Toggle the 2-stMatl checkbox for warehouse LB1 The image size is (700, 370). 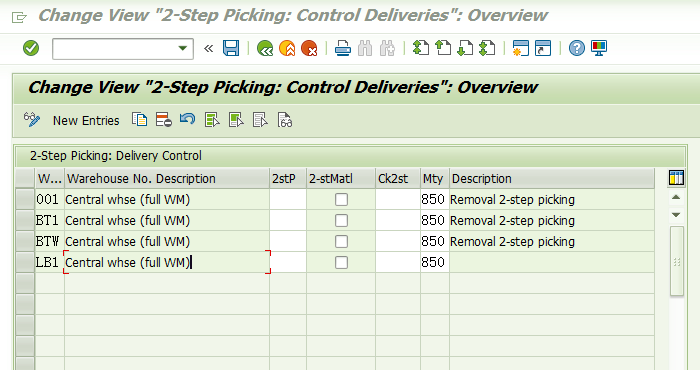[x=341, y=262]
